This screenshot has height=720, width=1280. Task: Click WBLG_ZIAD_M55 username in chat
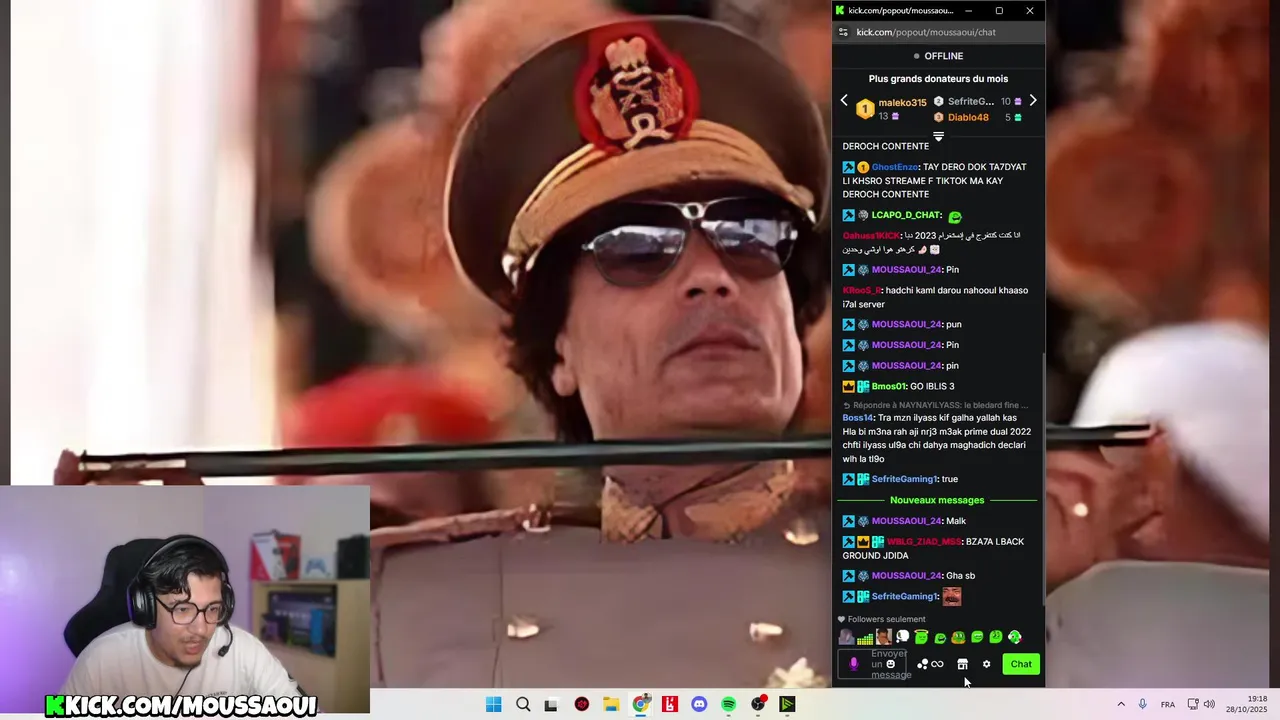click(925, 542)
